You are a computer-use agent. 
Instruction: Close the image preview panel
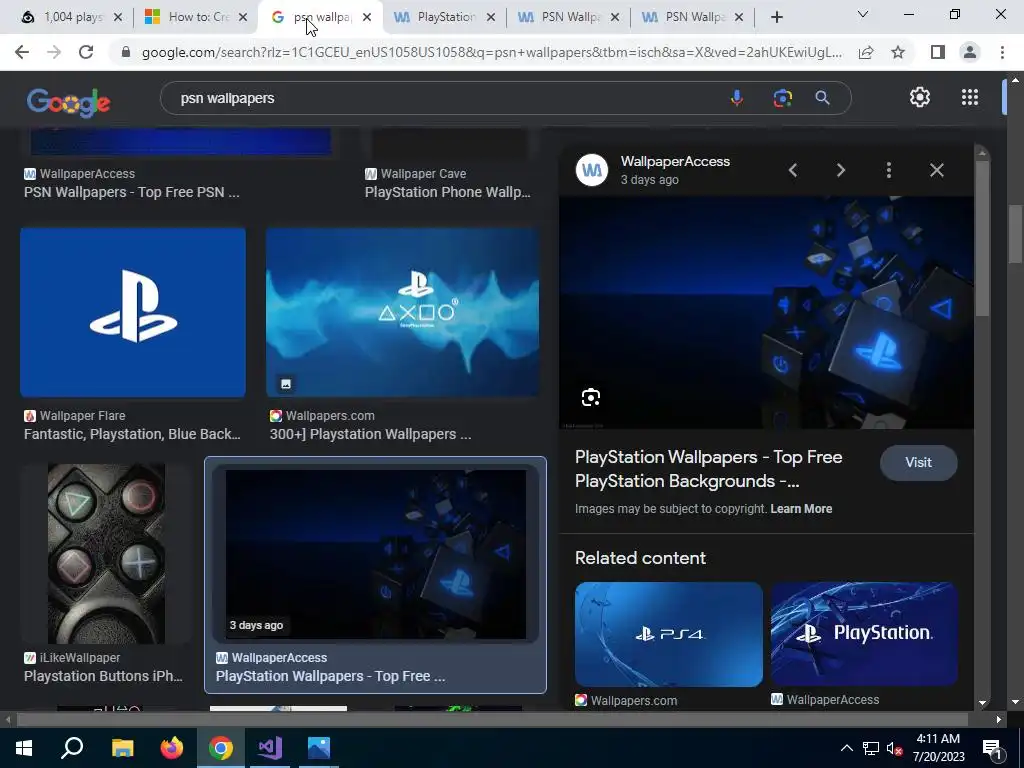936,170
